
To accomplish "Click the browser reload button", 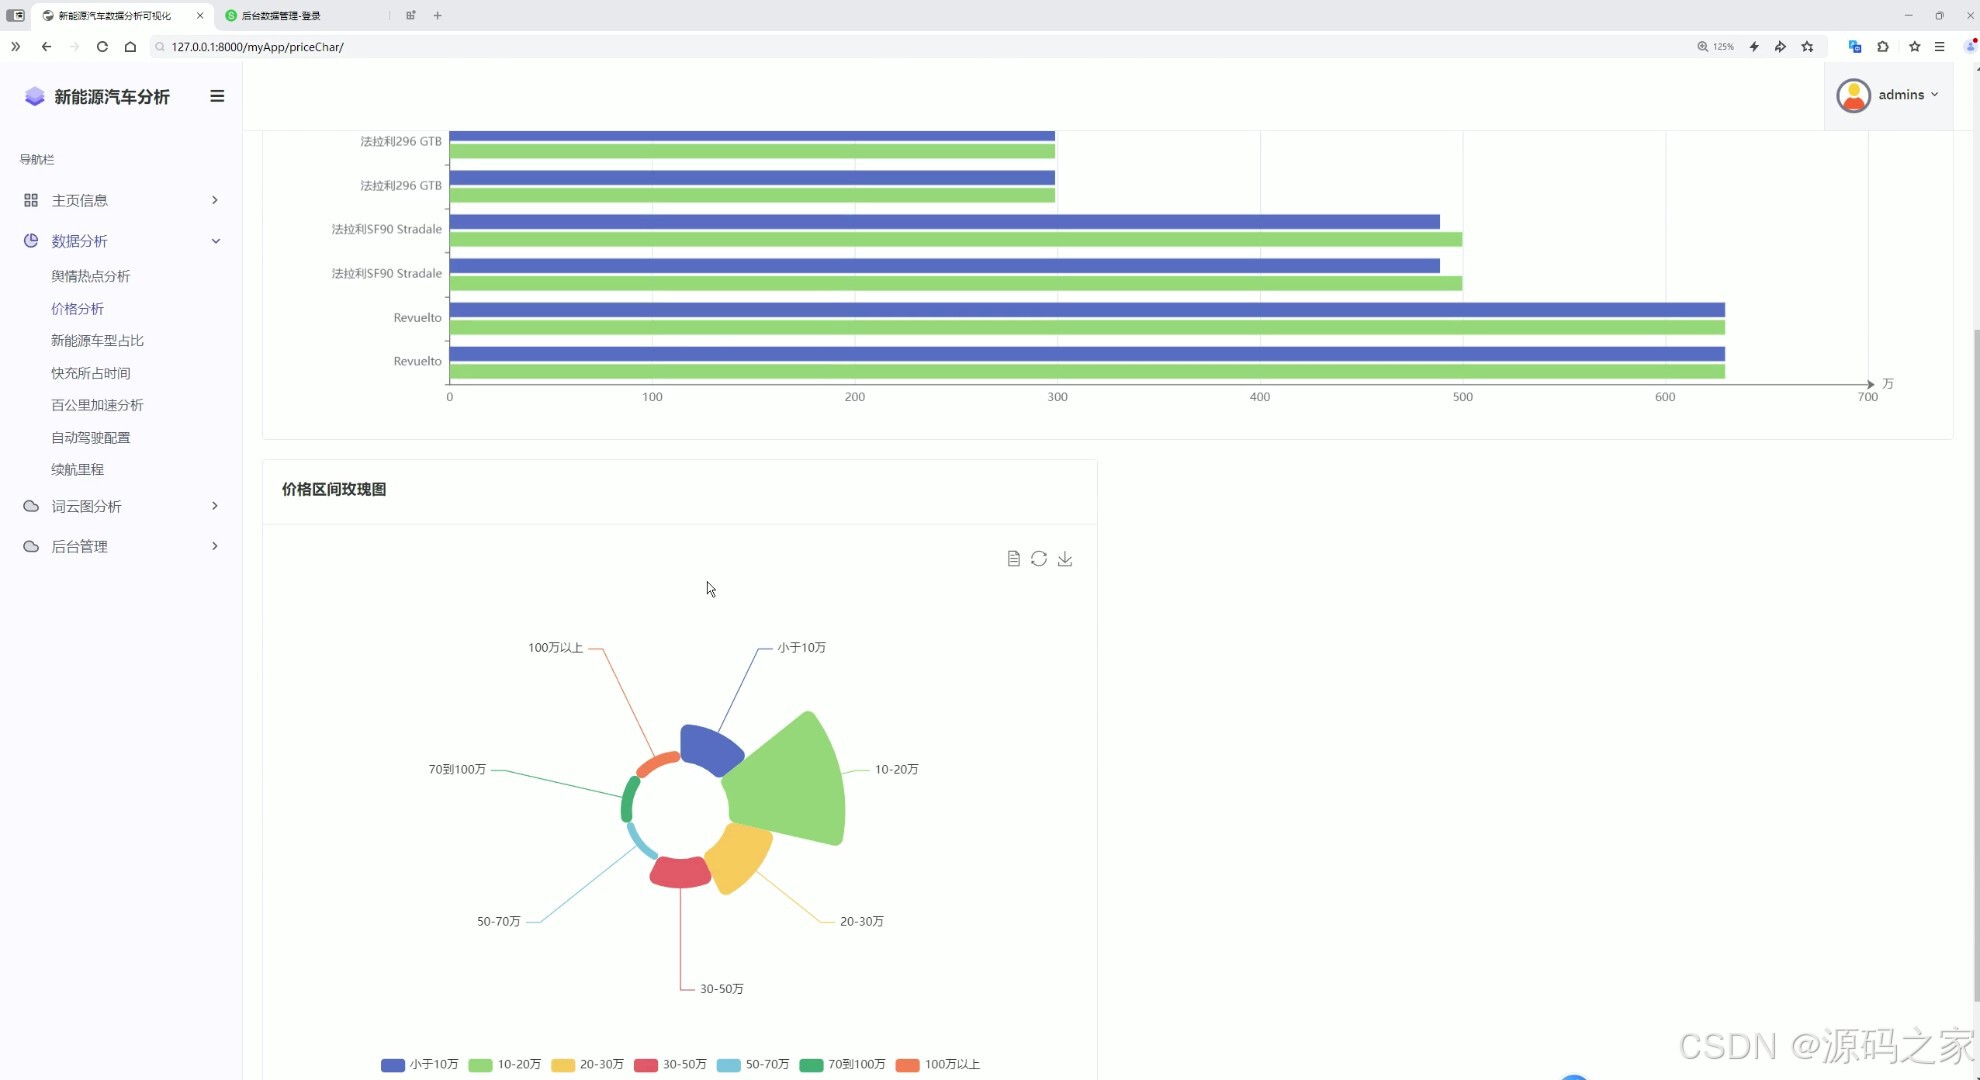I will (102, 47).
